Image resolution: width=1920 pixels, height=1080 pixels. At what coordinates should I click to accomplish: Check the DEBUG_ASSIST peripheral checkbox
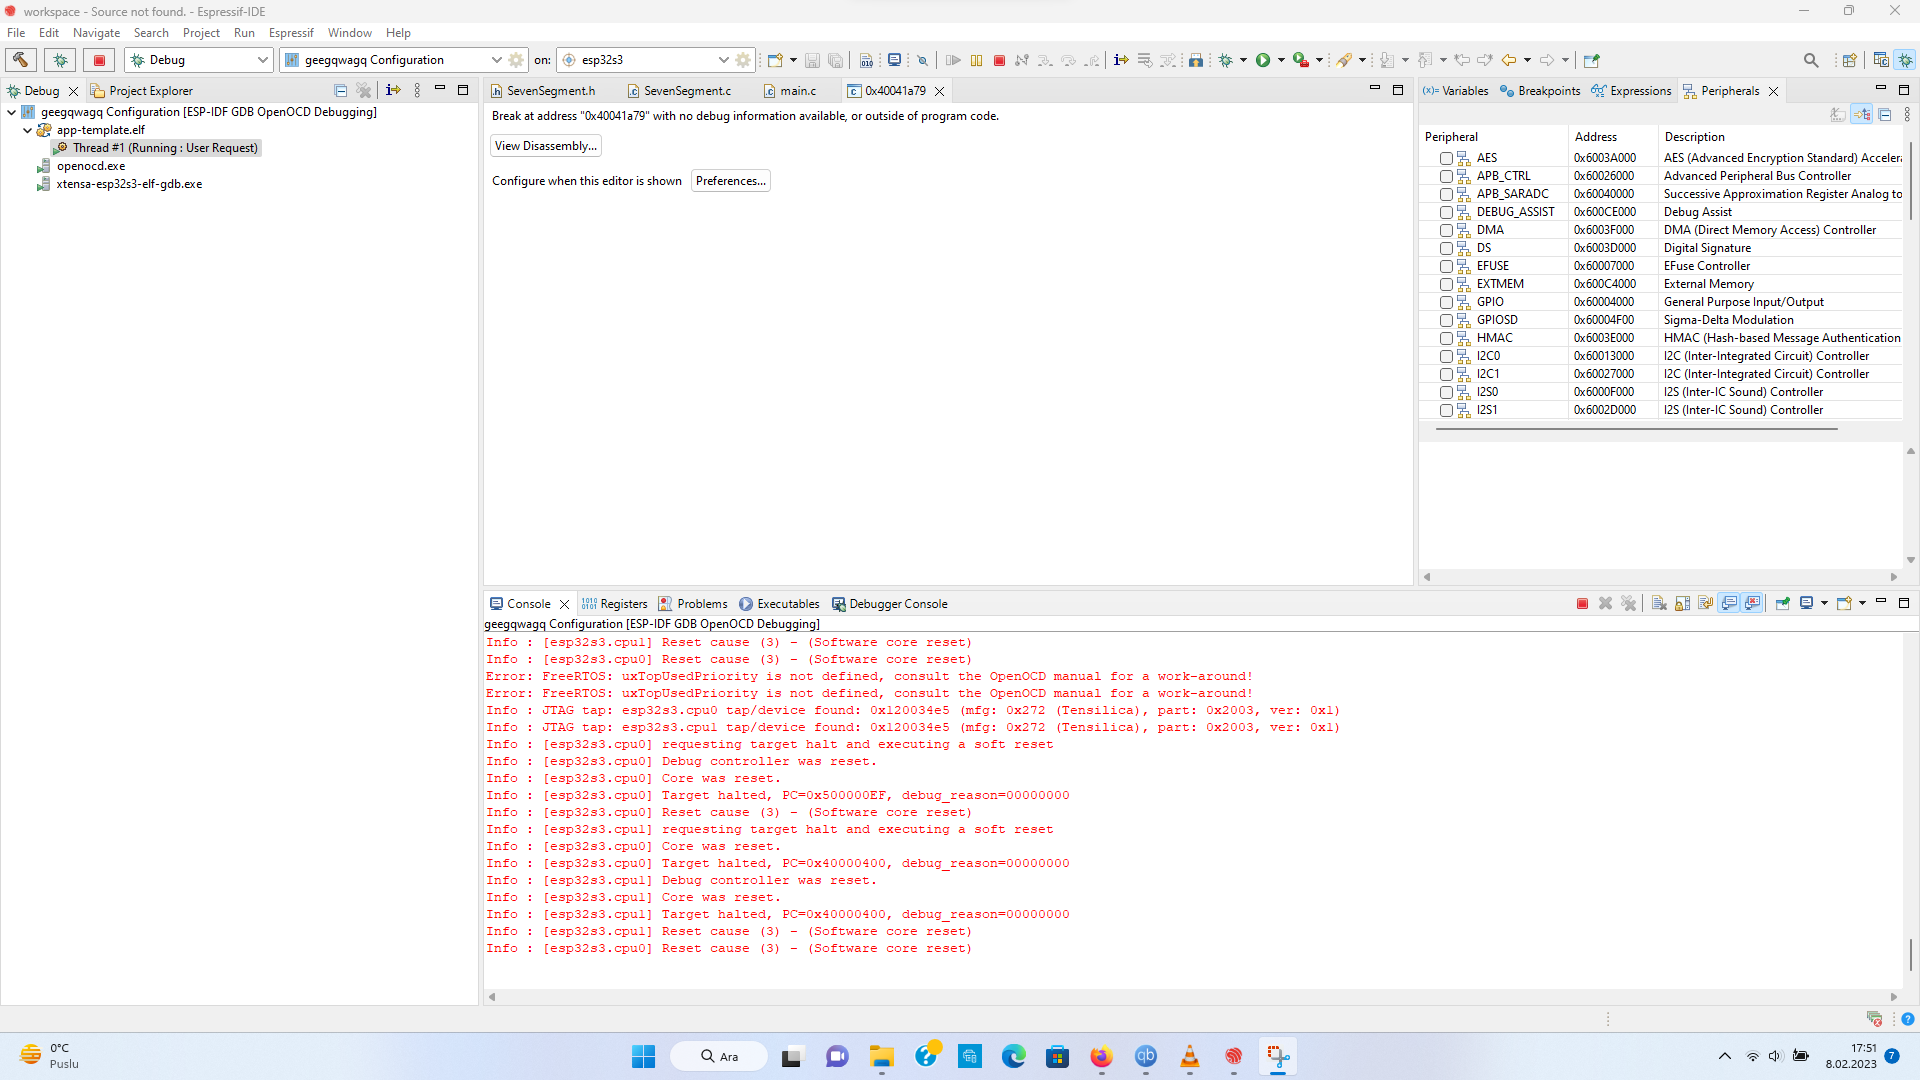[x=1446, y=212]
